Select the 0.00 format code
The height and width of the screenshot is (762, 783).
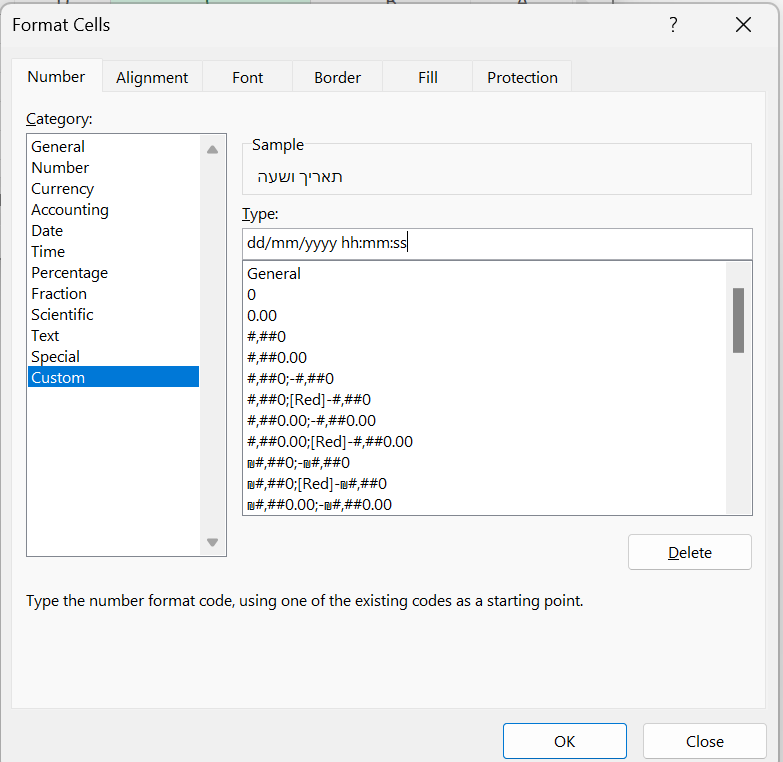point(262,315)
